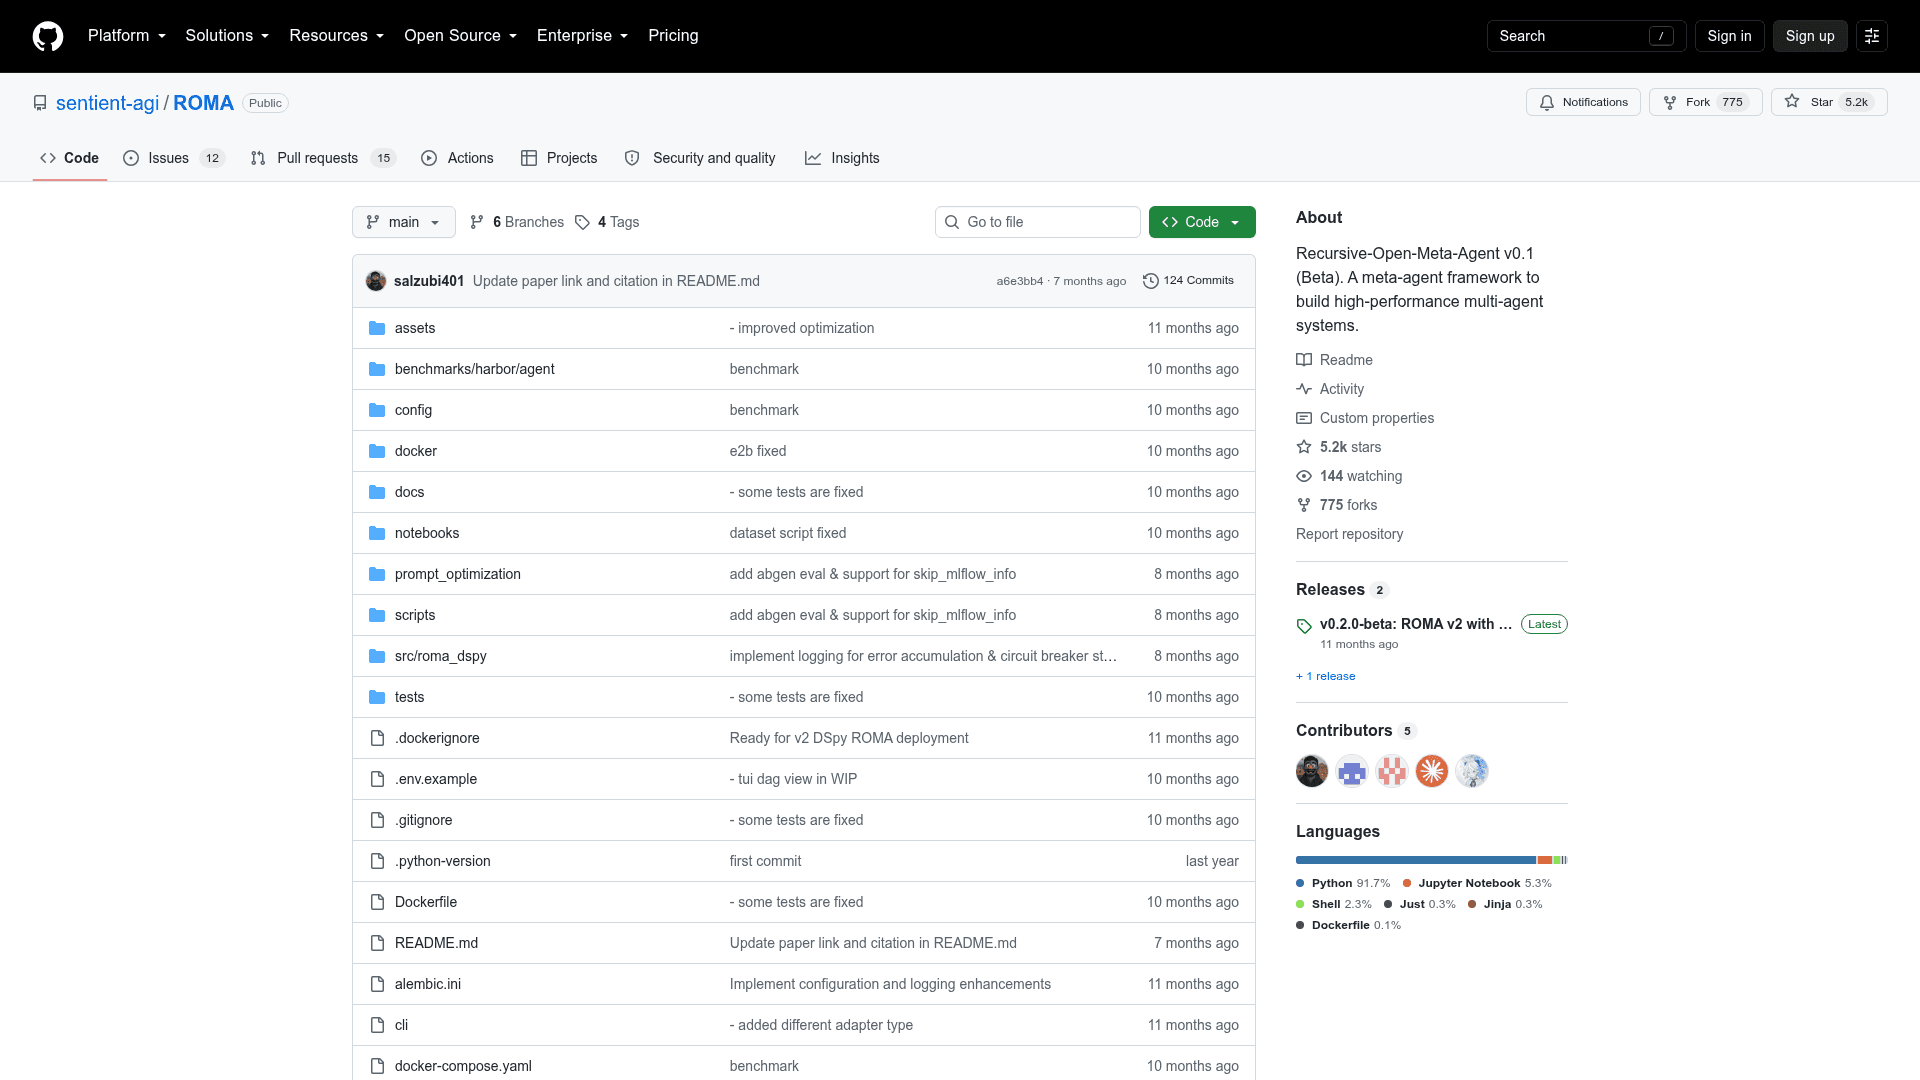Click the repository icon beside sentient-agi
1920x1080 pixels.
[x=40, y=103]
